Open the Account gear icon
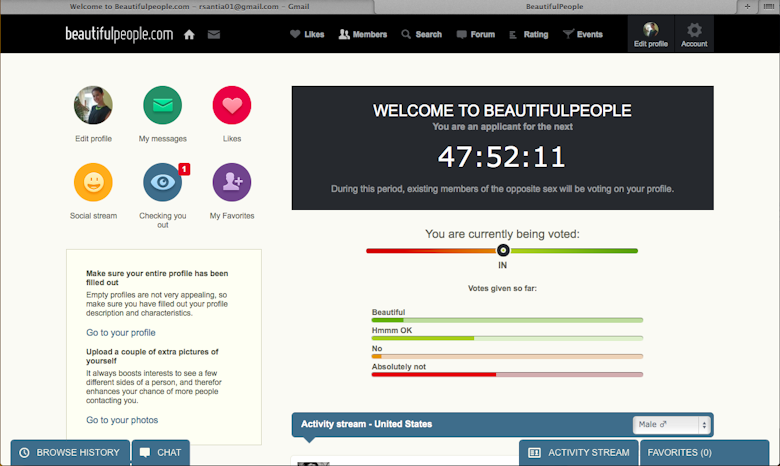 coord(694,33)
